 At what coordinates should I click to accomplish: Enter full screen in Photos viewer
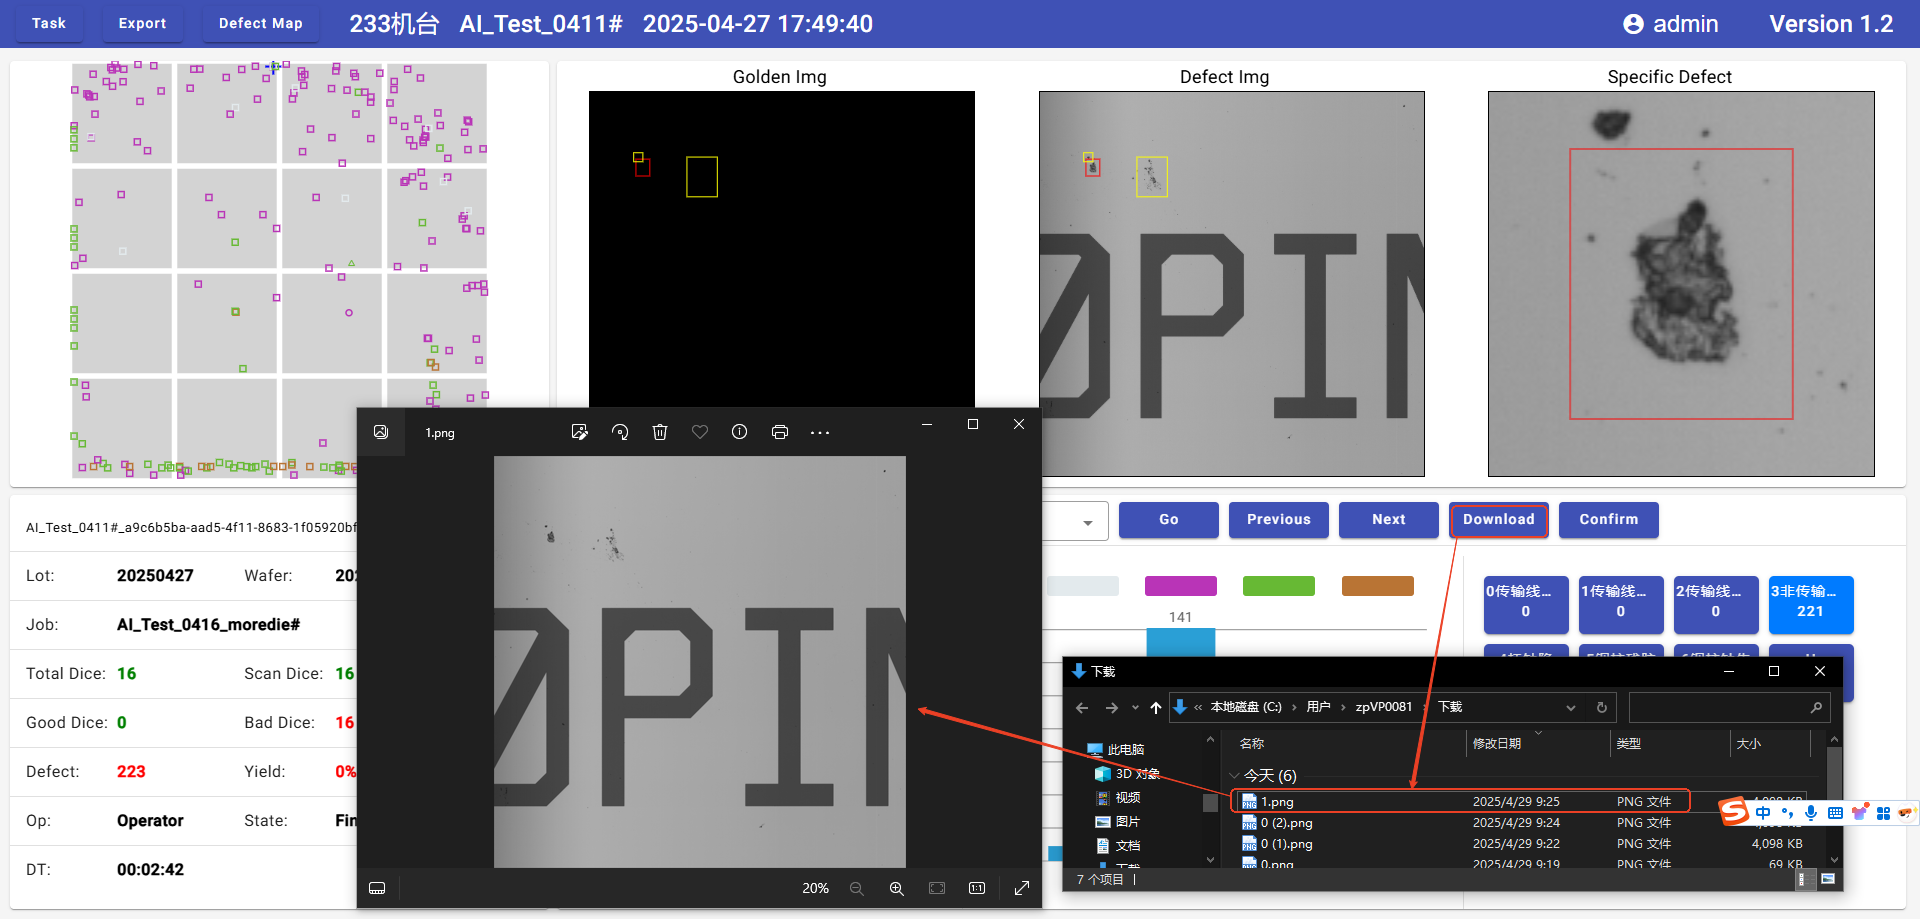pos(1022,888)
